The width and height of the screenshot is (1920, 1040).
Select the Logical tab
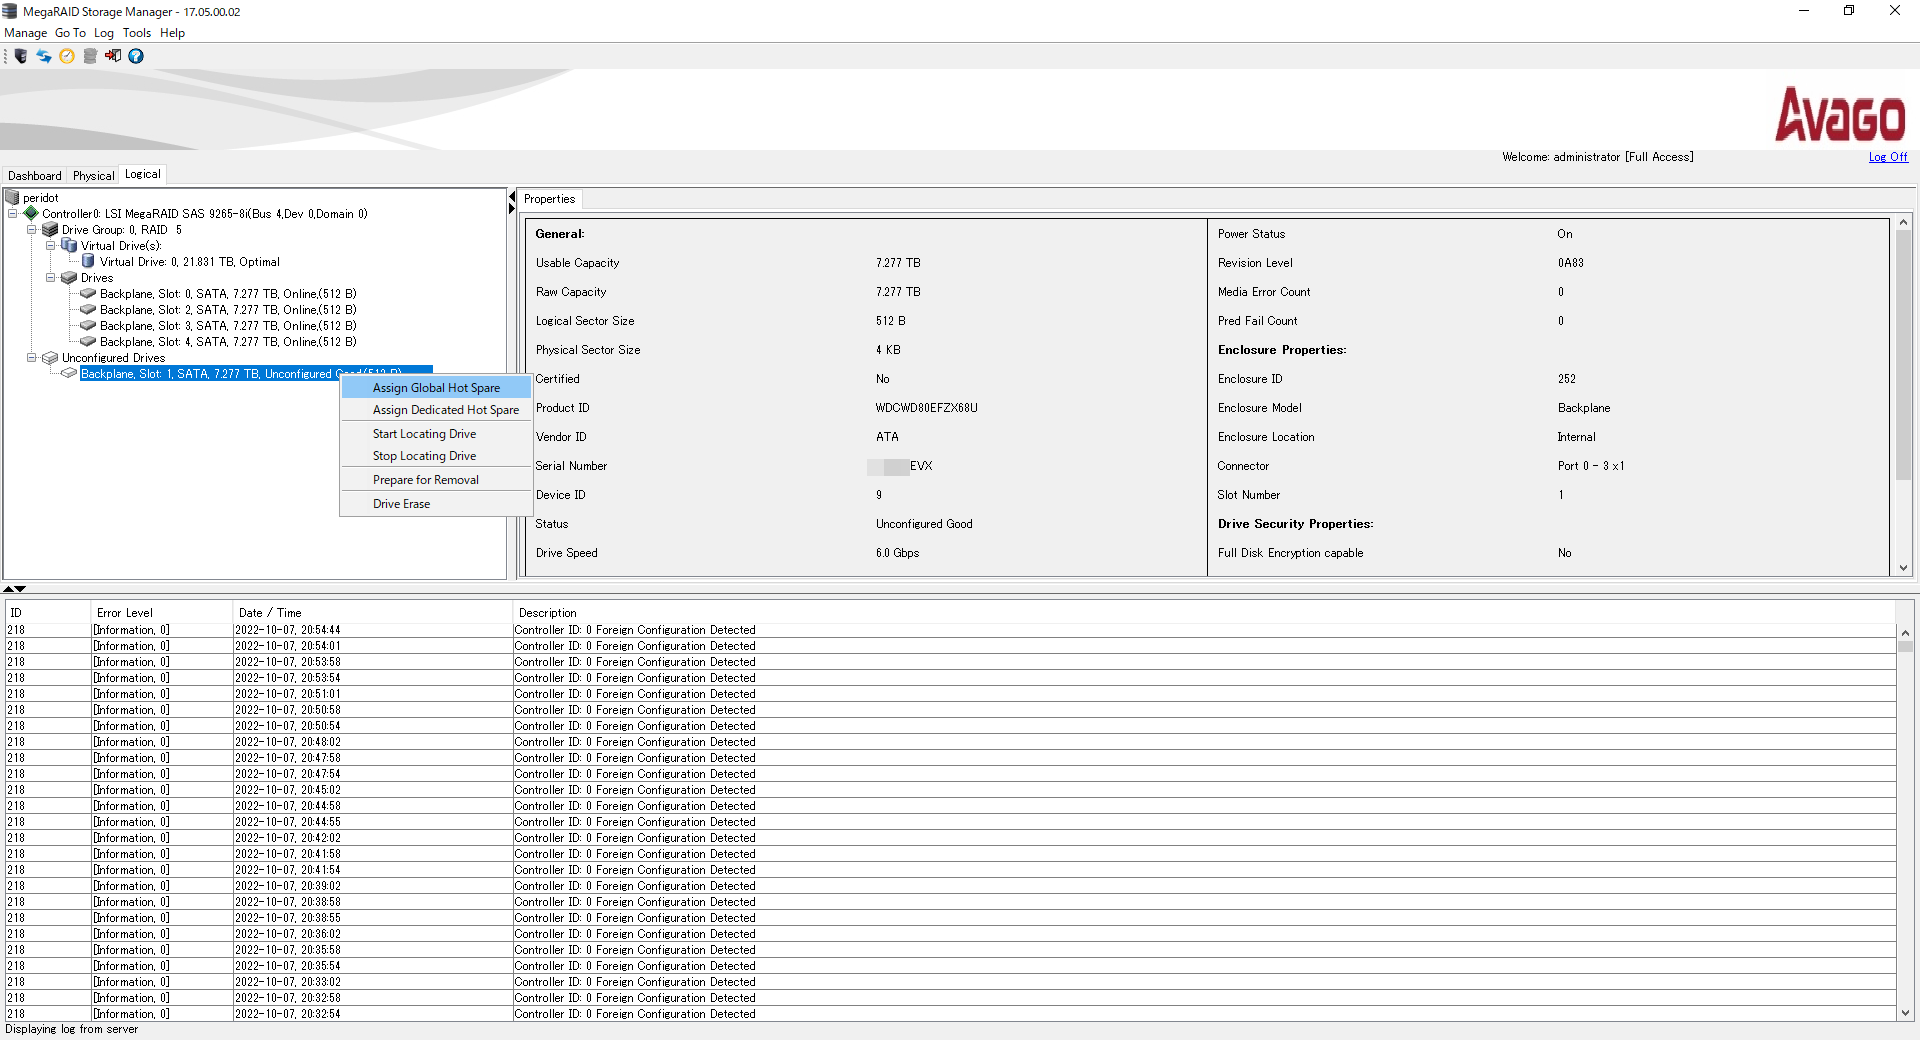tap(142, 174)
